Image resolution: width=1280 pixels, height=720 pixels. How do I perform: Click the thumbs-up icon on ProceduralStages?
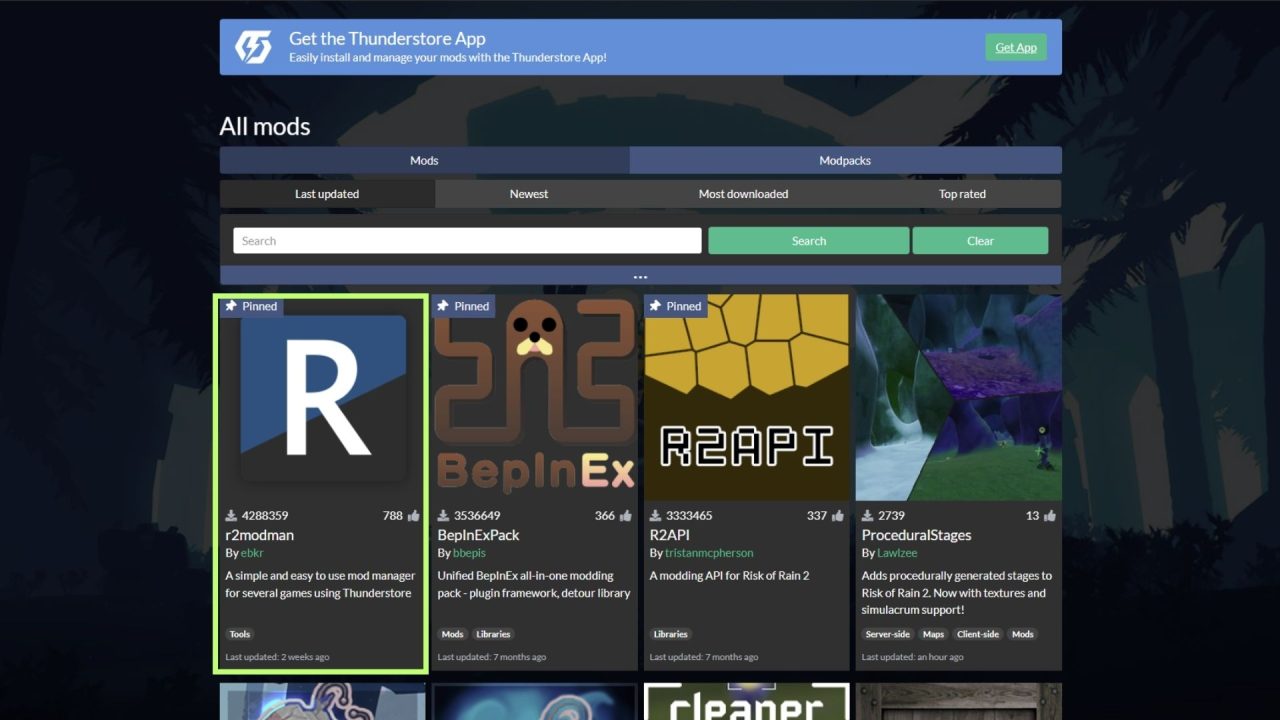[x=1050, y=516]
